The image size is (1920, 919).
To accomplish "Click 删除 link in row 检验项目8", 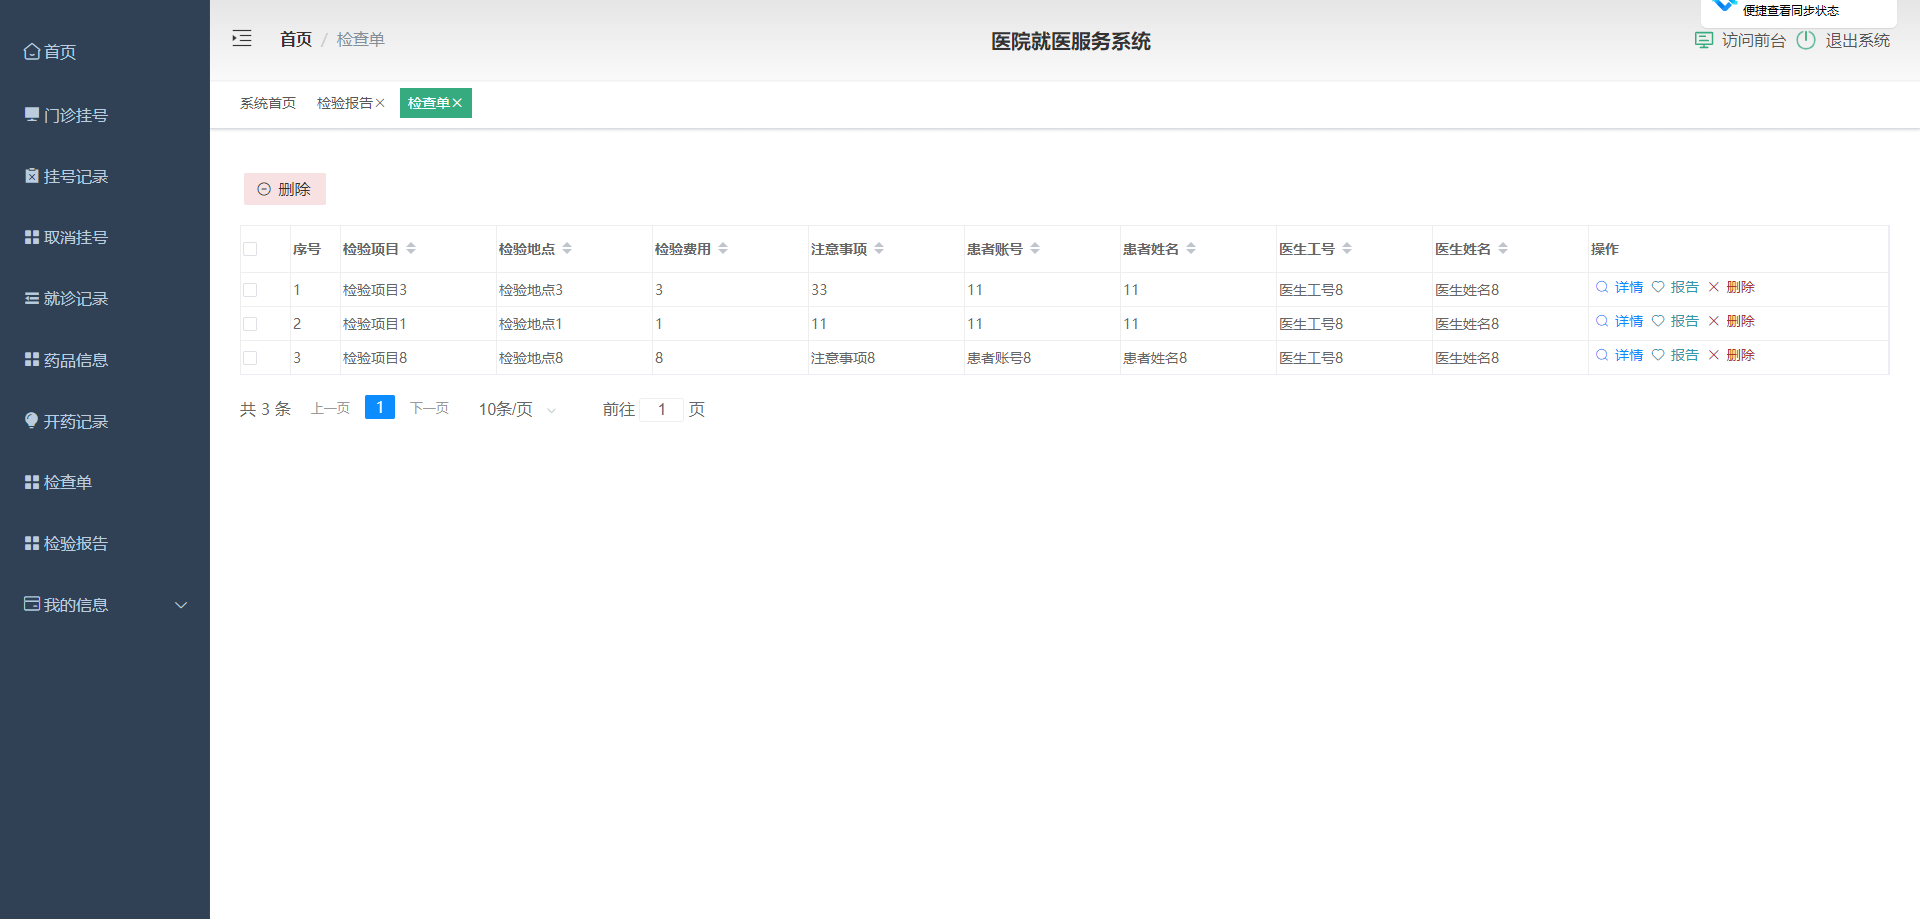I will pyautogui.click(x=1741, y=355).
